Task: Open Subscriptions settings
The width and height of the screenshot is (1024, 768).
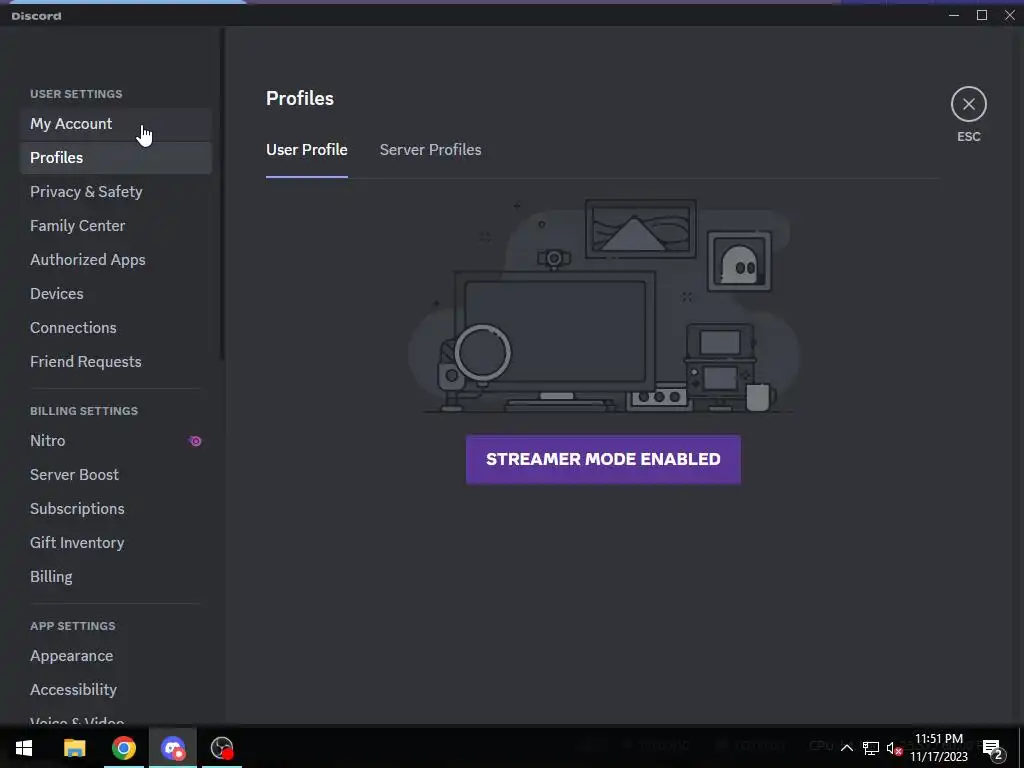Action: [x=116, y=509]
